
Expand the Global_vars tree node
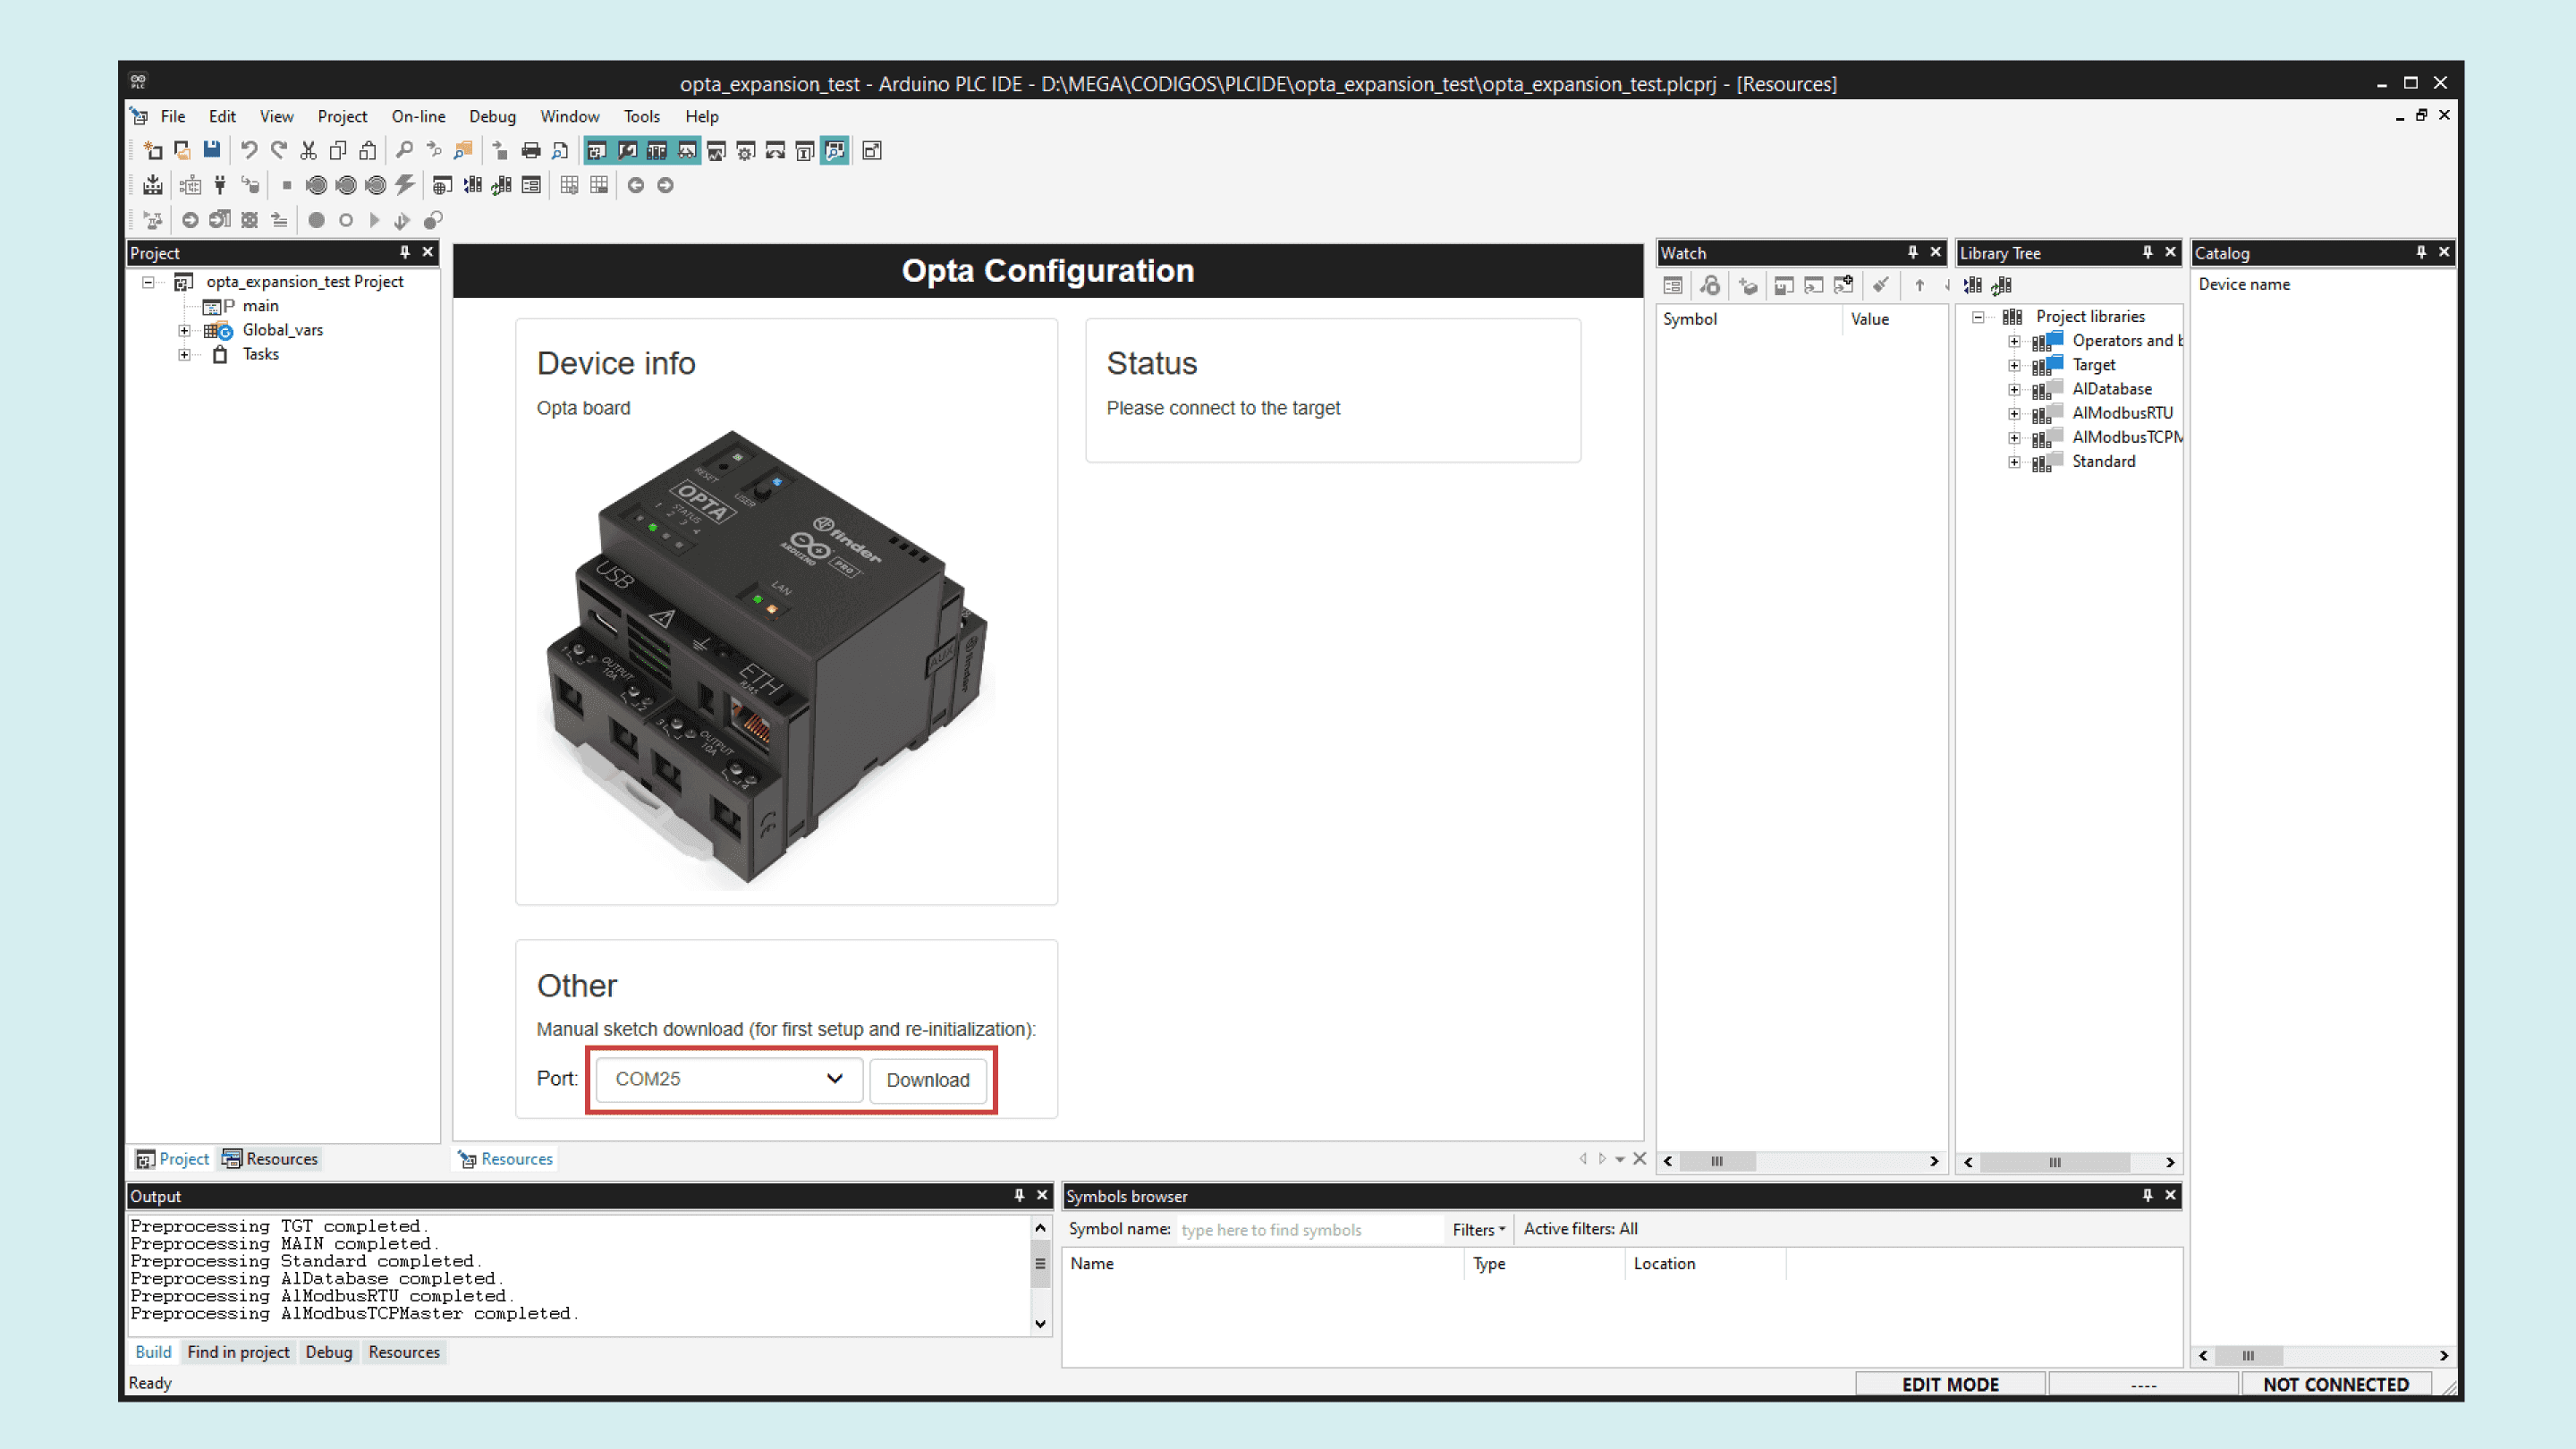(184, 330)
